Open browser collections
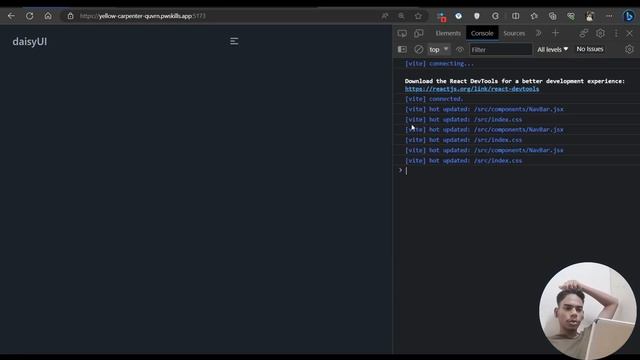This screenshot has height=360, width=640. click(x=553, y=16)
